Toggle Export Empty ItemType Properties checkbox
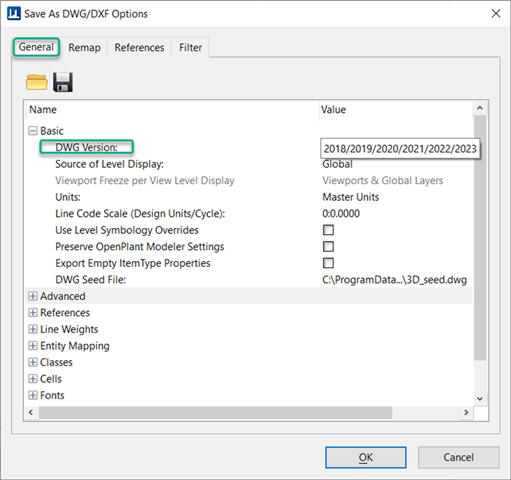Viewport: 511px width, 480px height. (x=328, y=263)
